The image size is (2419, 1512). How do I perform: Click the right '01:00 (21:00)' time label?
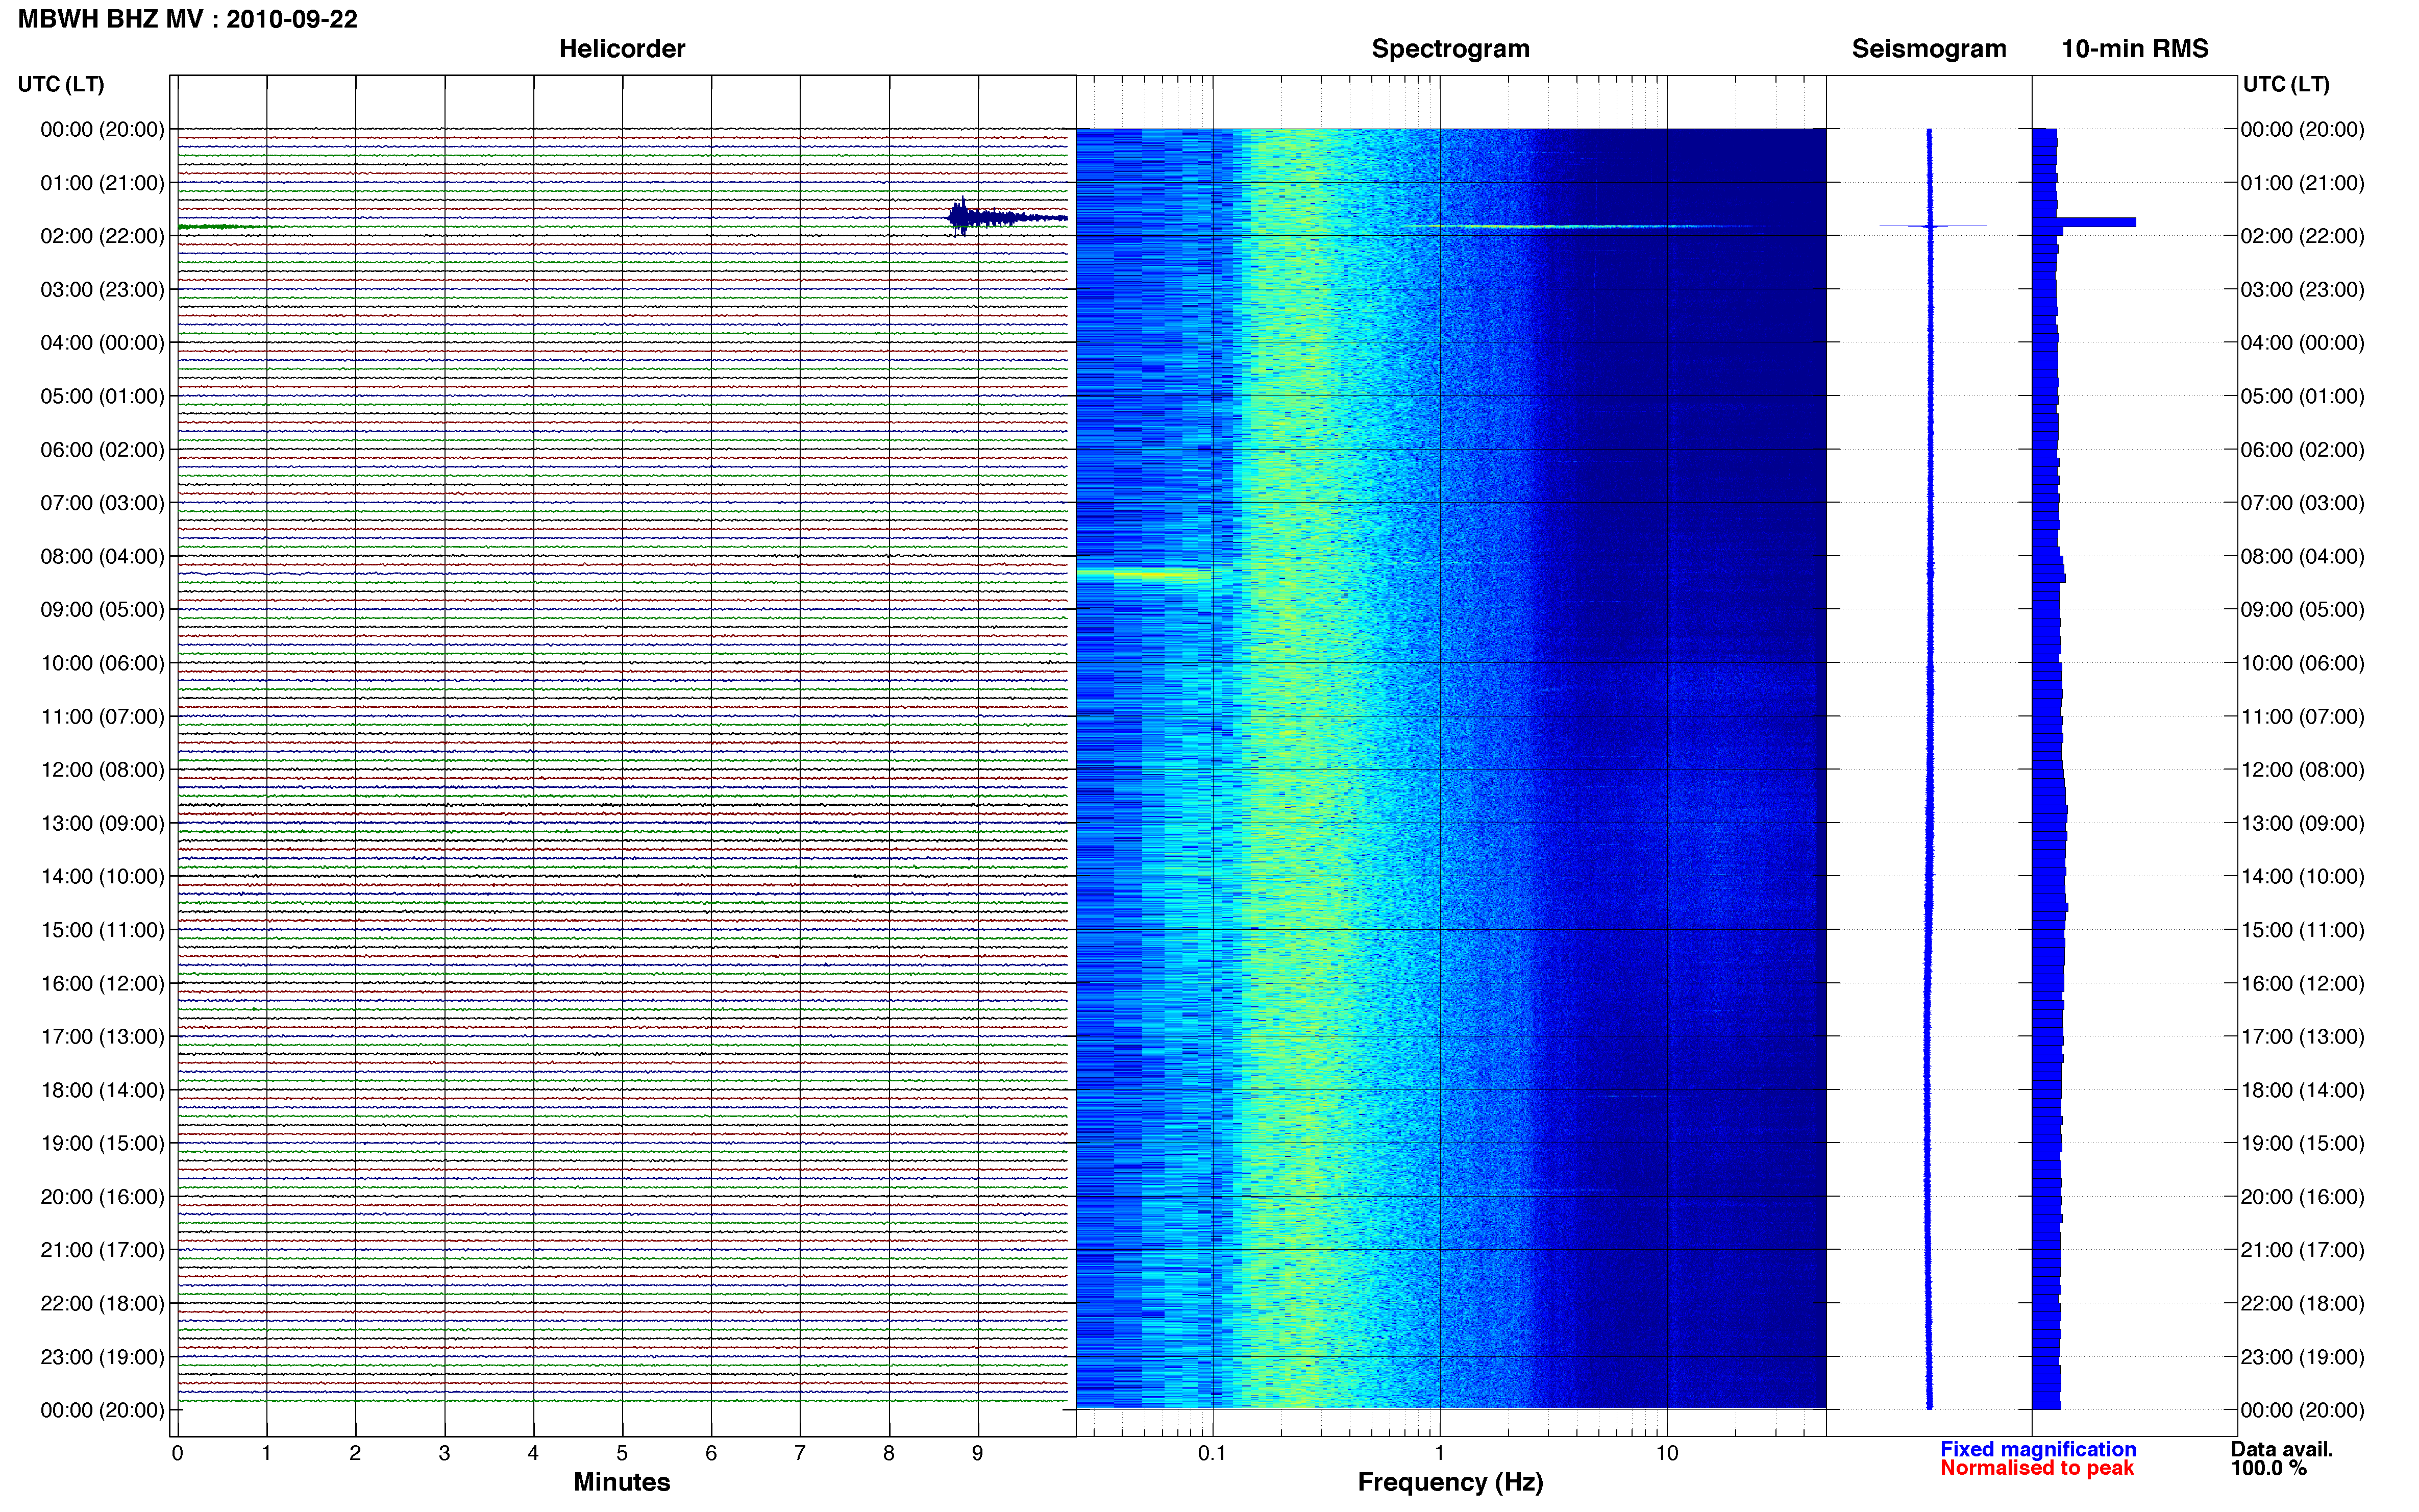coord(2302,183)
